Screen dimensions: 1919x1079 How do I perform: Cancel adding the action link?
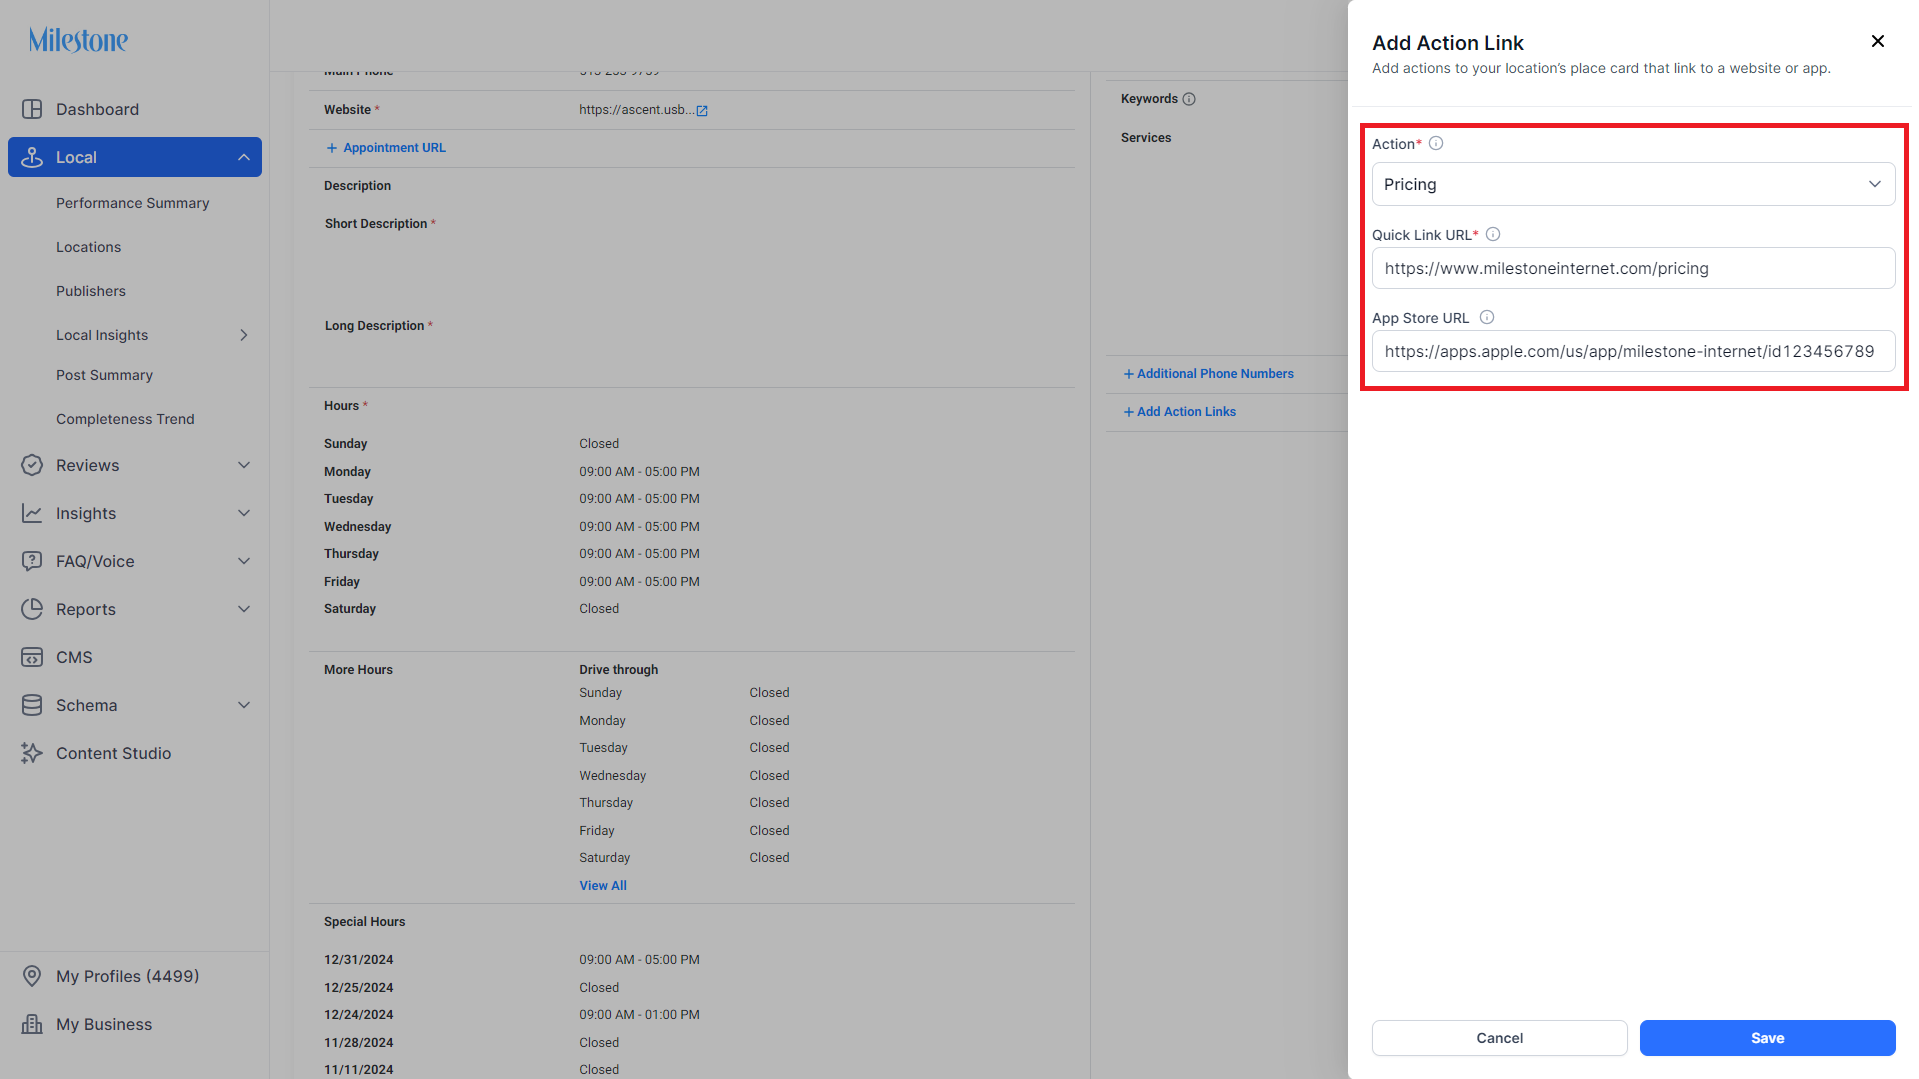[x=1499, y=1038]
